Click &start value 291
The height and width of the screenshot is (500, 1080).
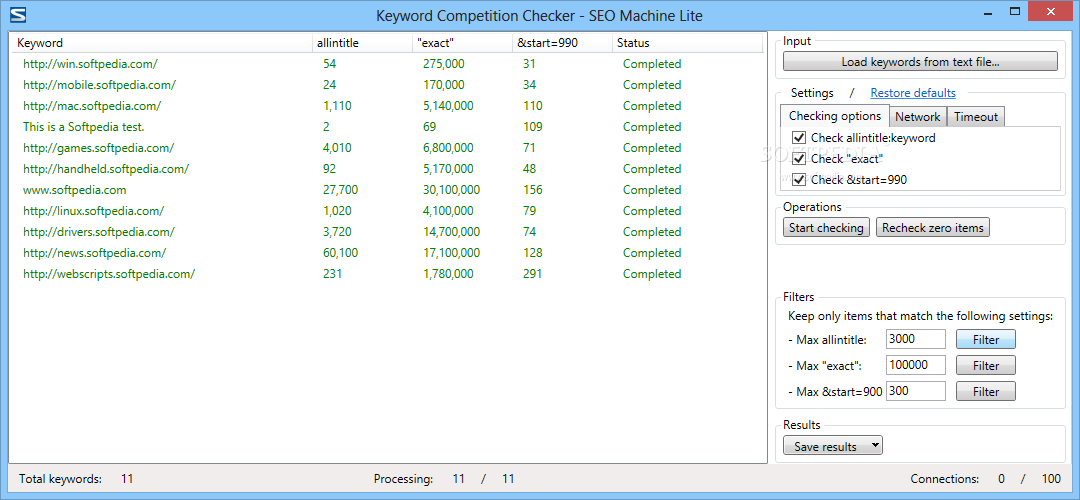click(532, 274)
